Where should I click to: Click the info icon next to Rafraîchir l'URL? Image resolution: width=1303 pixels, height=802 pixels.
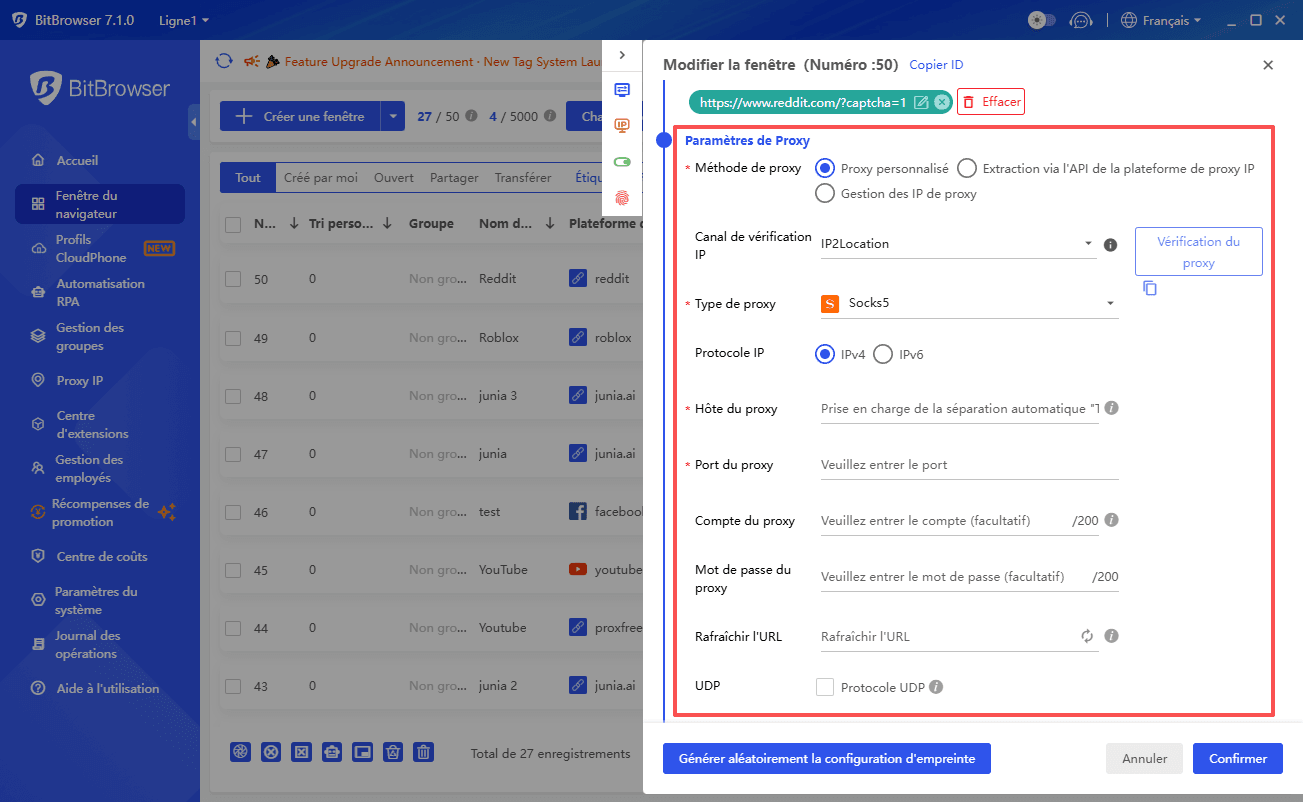click(1112, 636)
